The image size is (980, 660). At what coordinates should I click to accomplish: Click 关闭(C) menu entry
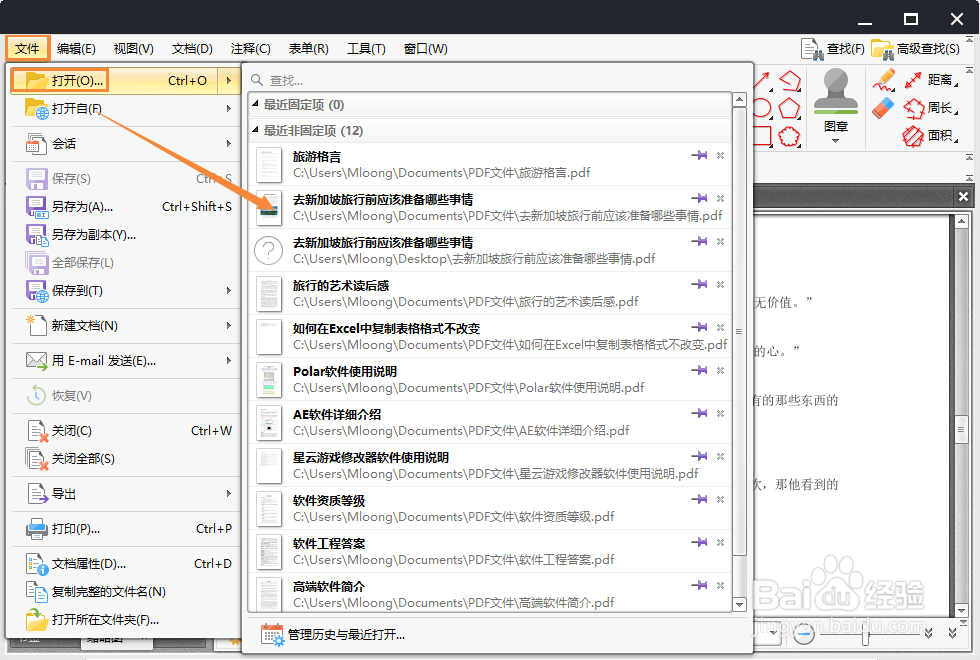(x=125, y=431)
